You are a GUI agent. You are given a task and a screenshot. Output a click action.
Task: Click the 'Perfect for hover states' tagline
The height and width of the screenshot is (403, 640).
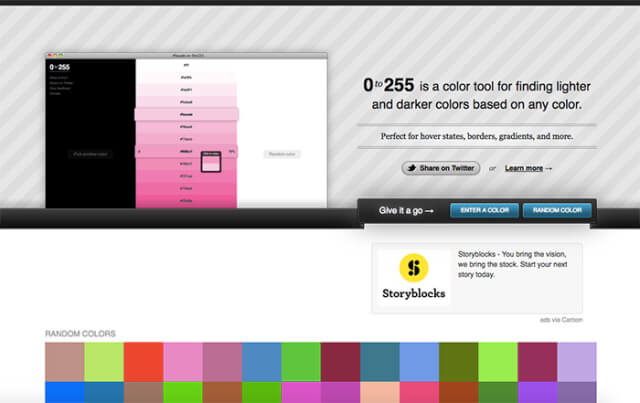click(x=477, y=136)
